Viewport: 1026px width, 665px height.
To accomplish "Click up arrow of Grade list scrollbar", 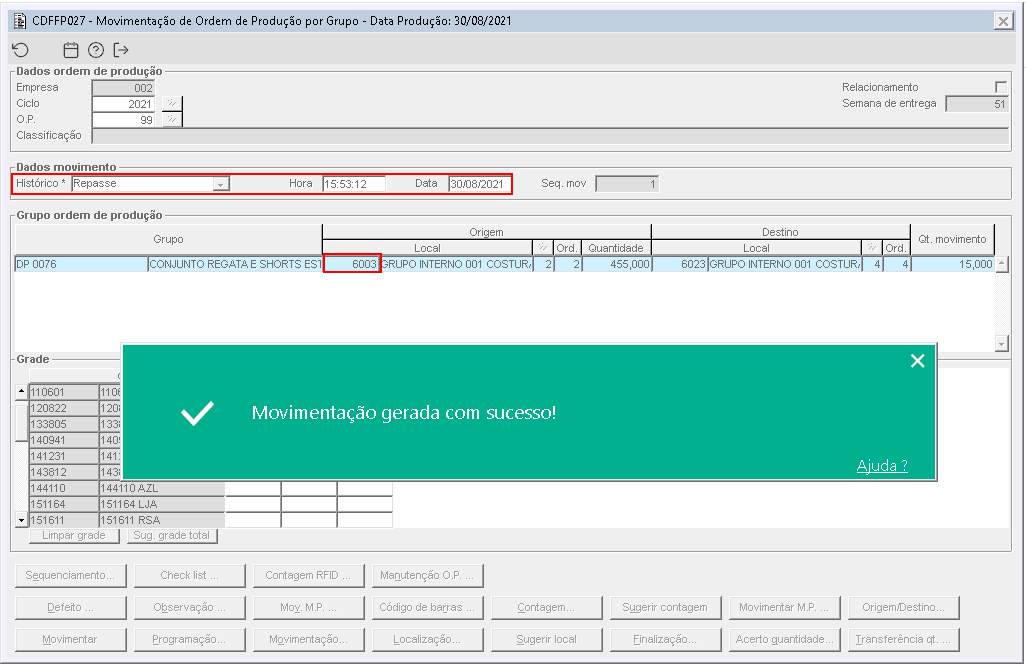I will [22, 391].
